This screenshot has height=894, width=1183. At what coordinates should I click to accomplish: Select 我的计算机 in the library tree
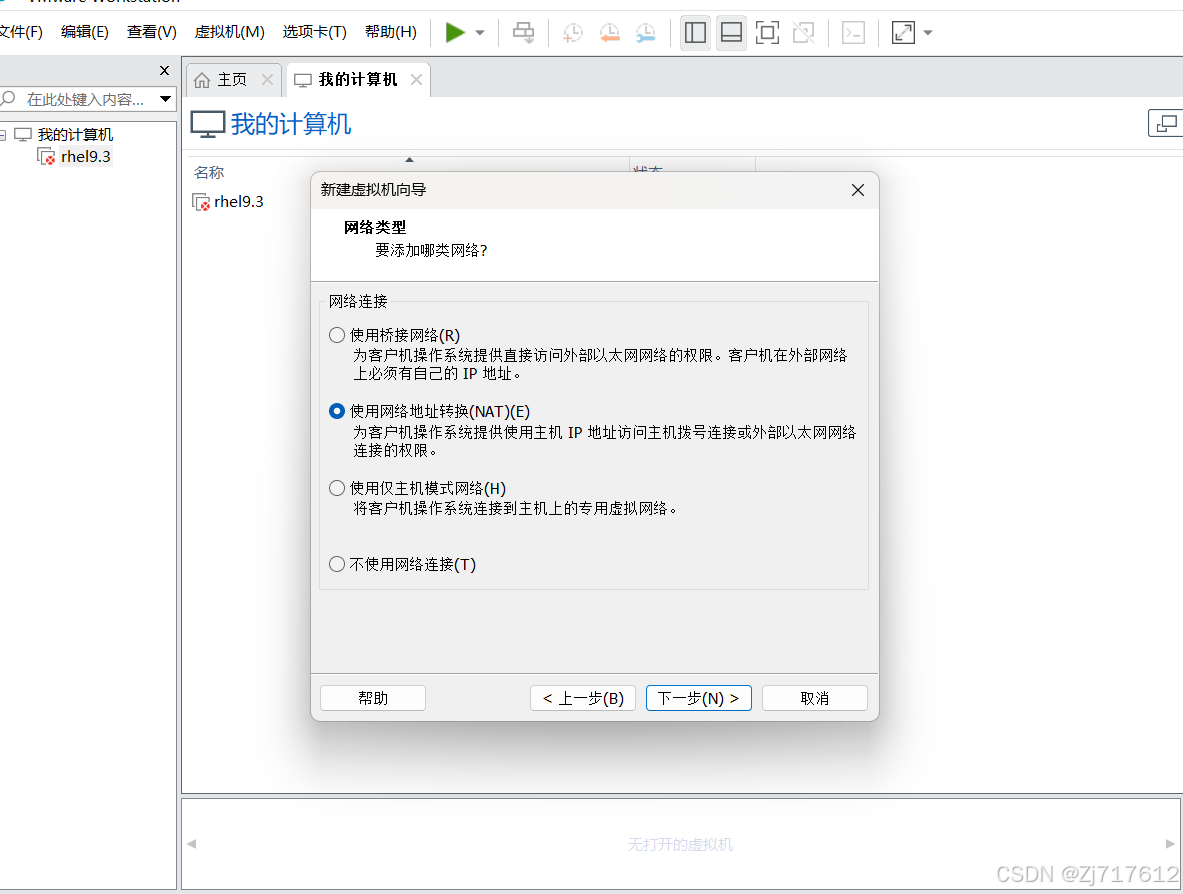[x=75, y=134]
